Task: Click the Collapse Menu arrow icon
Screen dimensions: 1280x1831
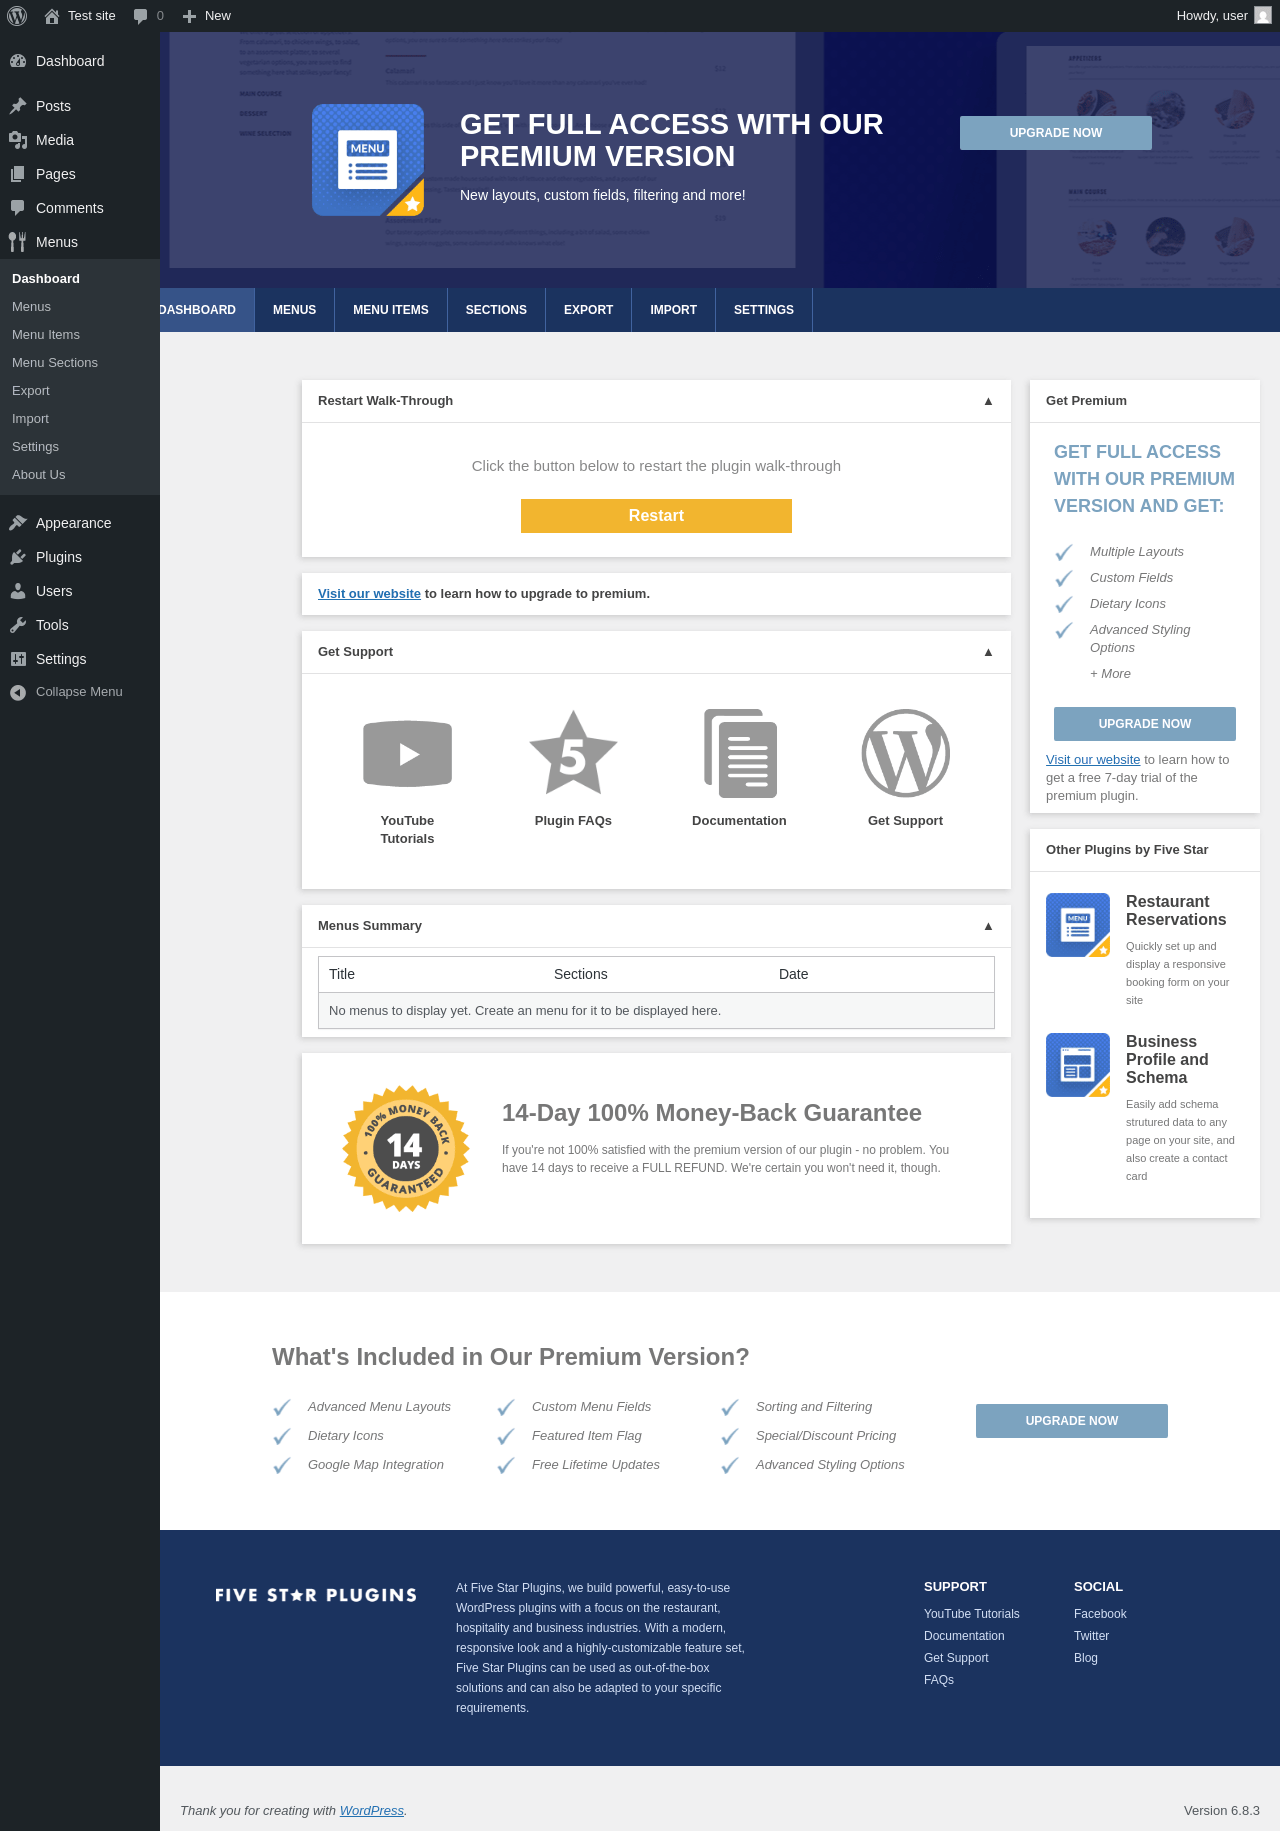Action: (x=18, y=692)
